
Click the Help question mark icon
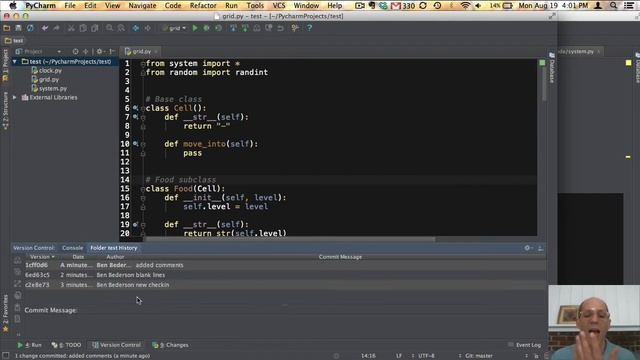[x=309, y=28]
